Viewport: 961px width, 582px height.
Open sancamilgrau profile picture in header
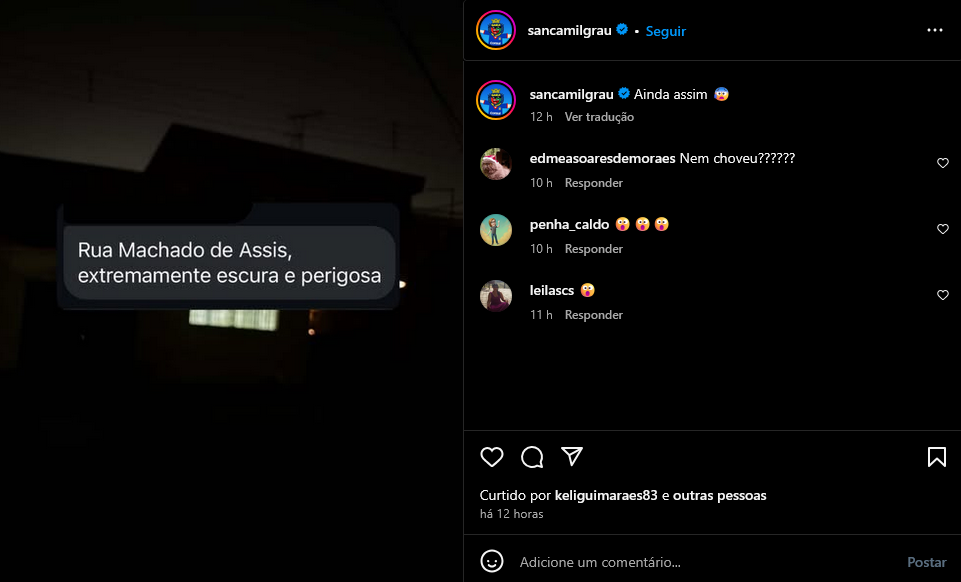pyautogui.click(x=496, y=30)
